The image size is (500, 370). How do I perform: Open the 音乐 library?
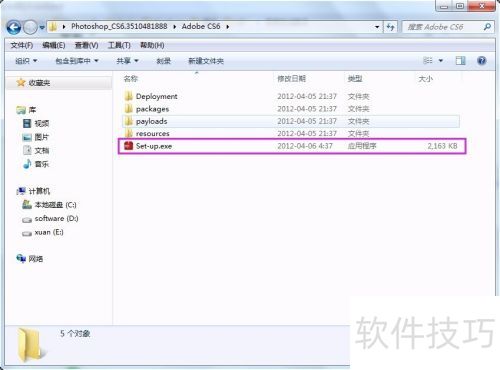pos(42,164)
